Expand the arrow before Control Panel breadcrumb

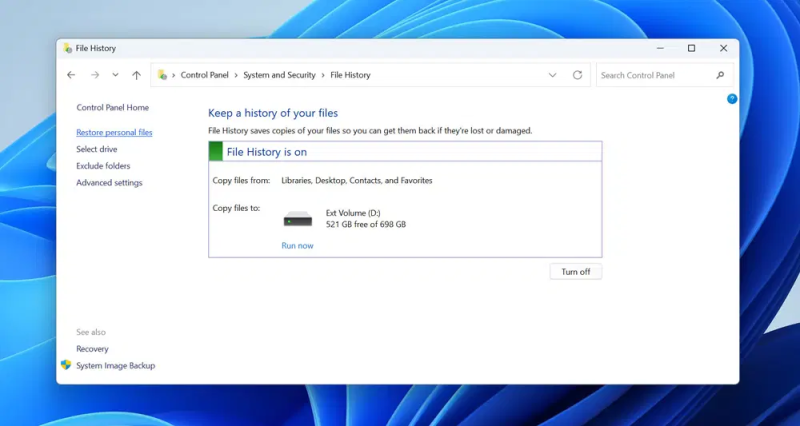coord(173,75)
